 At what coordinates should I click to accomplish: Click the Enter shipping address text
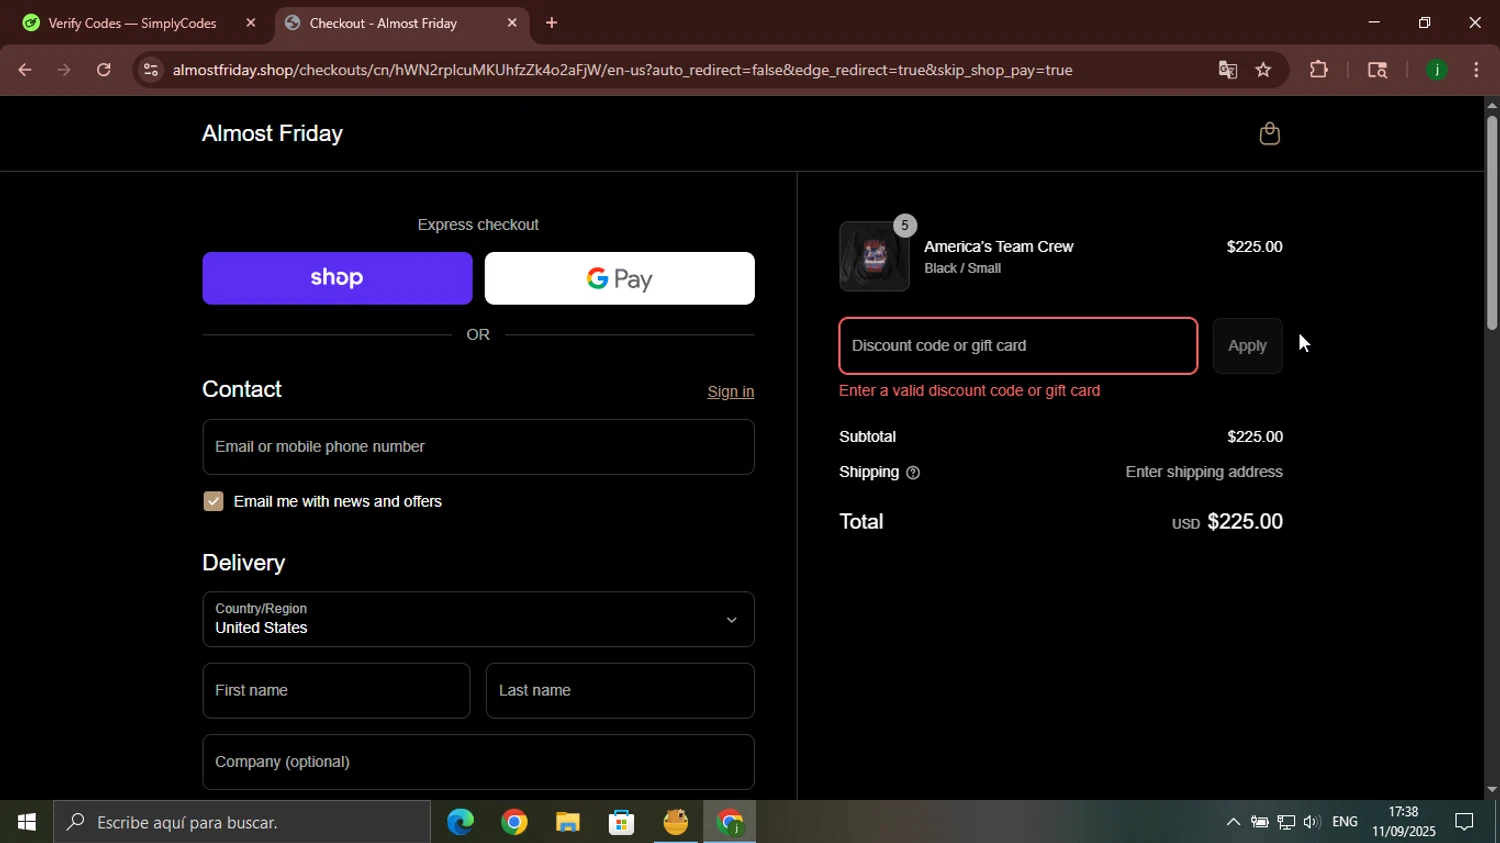[x=1204, y=472]
